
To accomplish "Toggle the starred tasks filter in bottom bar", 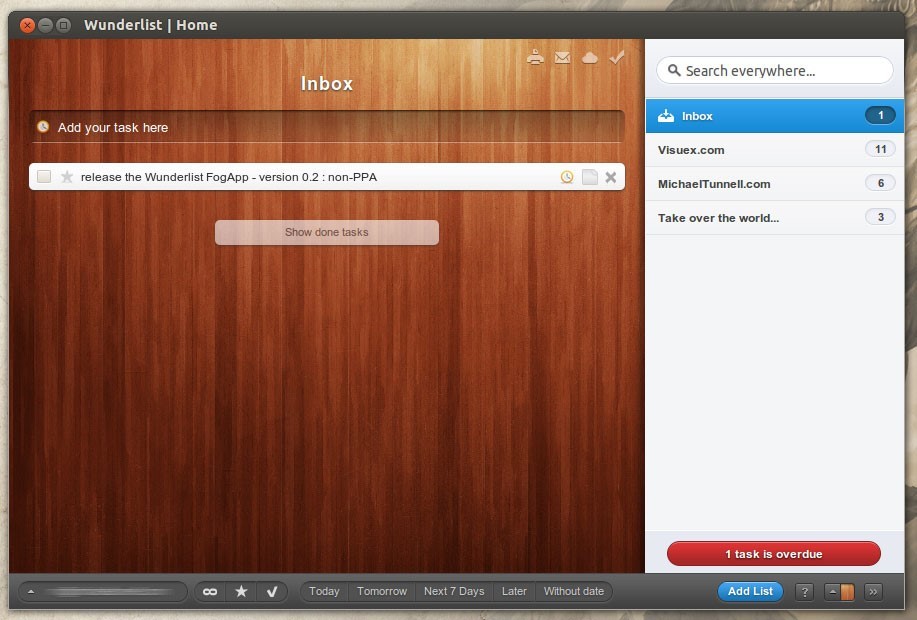I will pos(240,591).
